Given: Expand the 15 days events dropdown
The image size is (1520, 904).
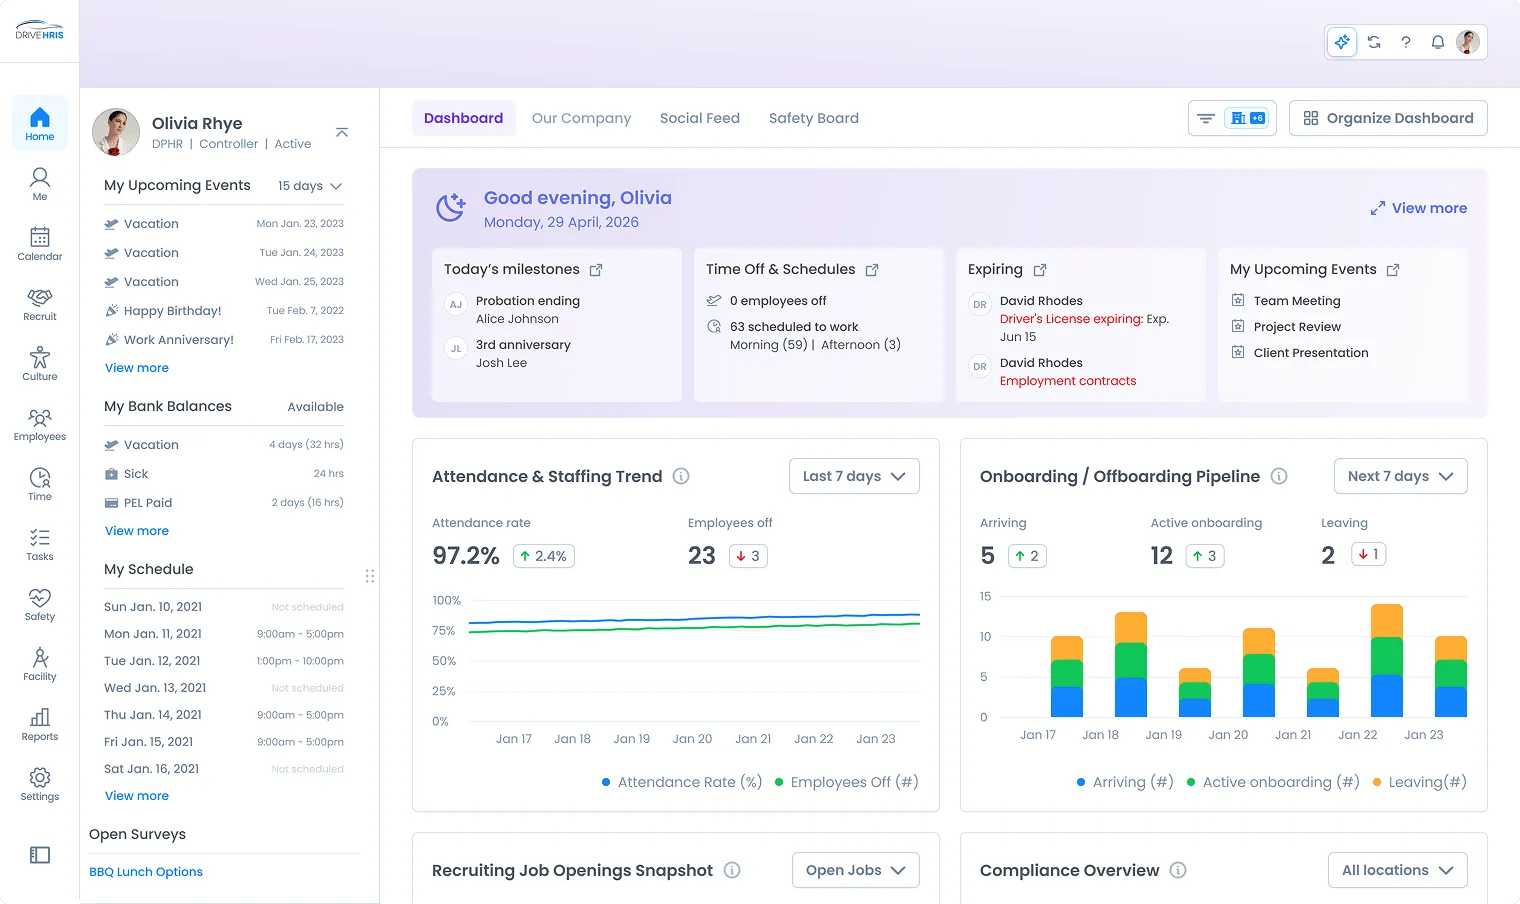Looking at the screenshot, I should pos(310,186).
